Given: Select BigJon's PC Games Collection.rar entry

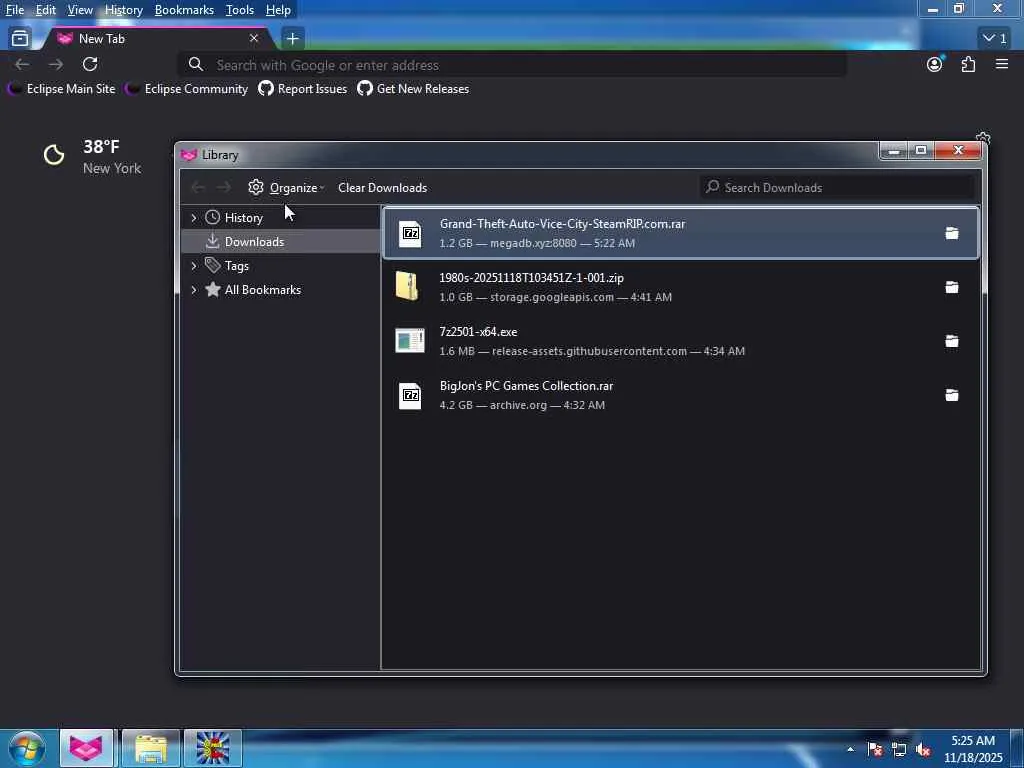Looking at the screenshot, I should (680, 395).
